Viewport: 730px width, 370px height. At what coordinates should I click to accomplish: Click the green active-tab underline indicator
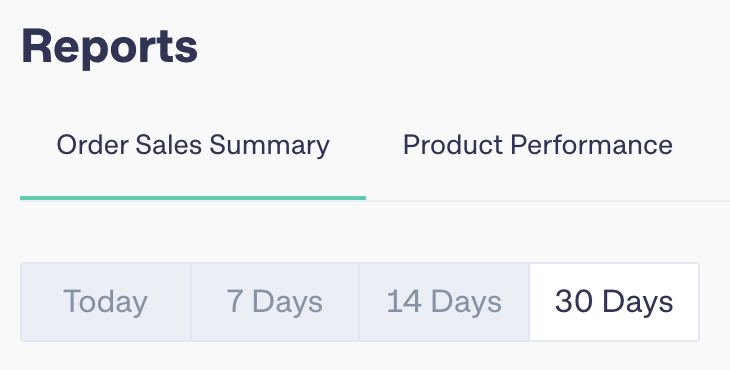pos(193,198)
